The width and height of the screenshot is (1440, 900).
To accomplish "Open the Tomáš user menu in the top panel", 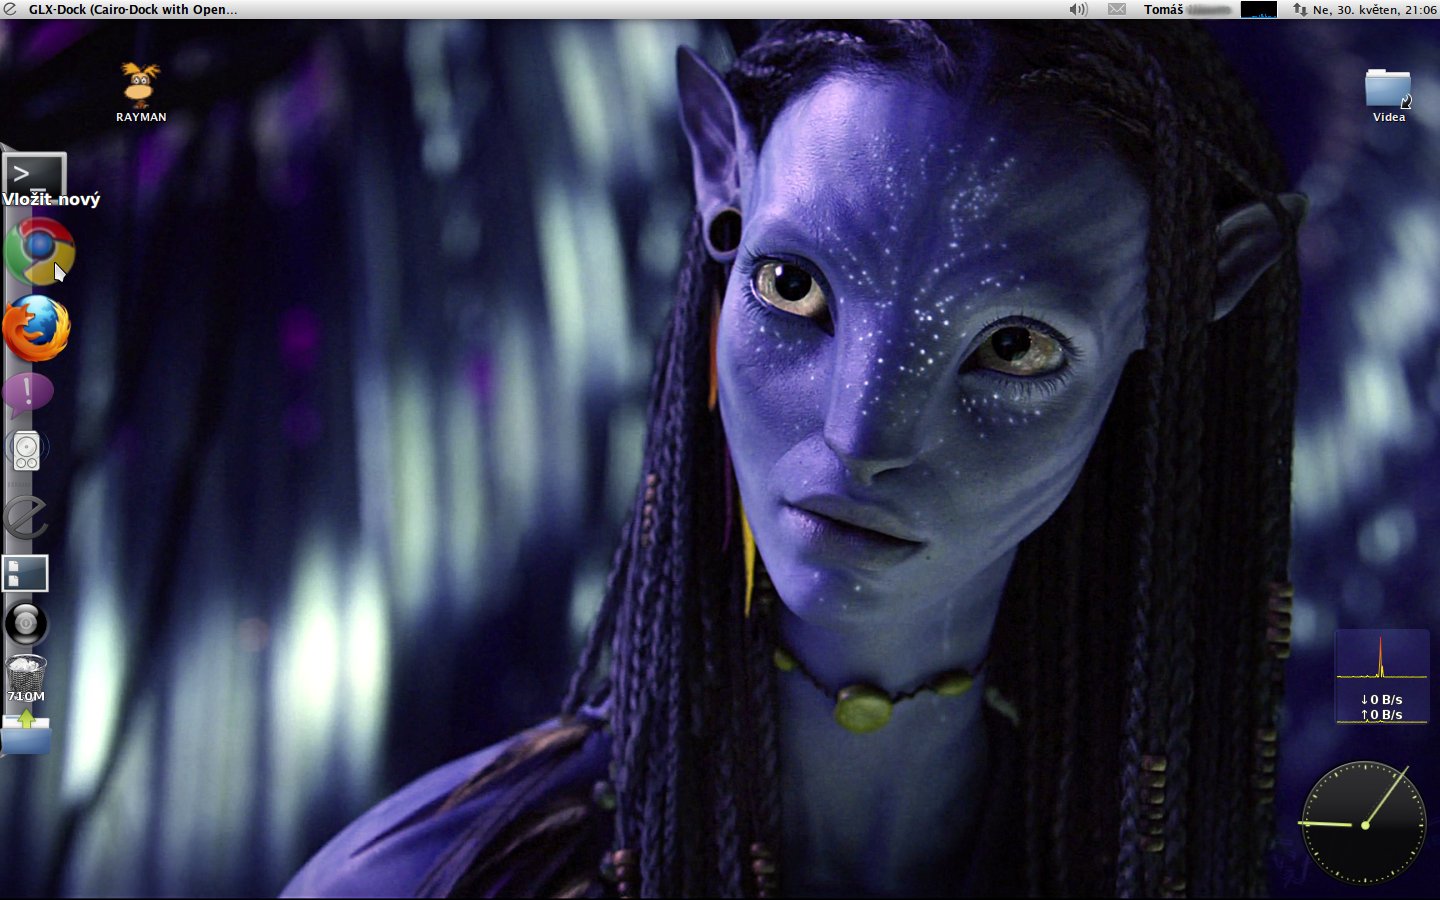I will [x=1187, y=9].
